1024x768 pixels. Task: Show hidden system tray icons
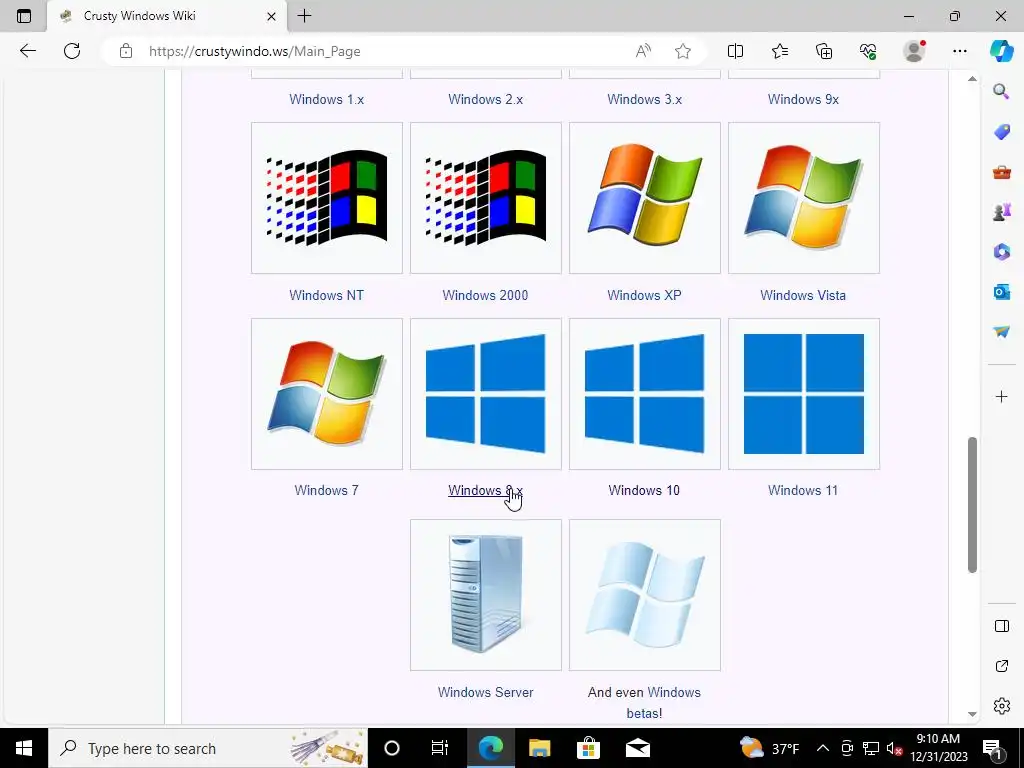pyautogui.click(x=823, y=748)
